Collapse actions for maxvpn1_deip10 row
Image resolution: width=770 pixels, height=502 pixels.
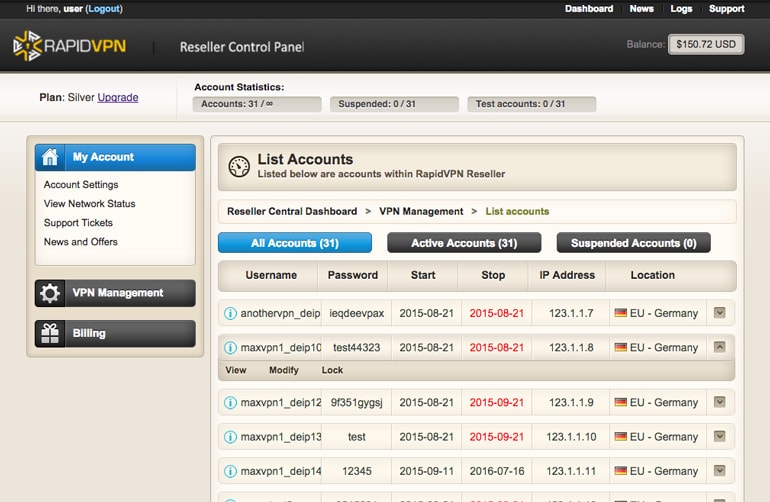tap(719, 347)
